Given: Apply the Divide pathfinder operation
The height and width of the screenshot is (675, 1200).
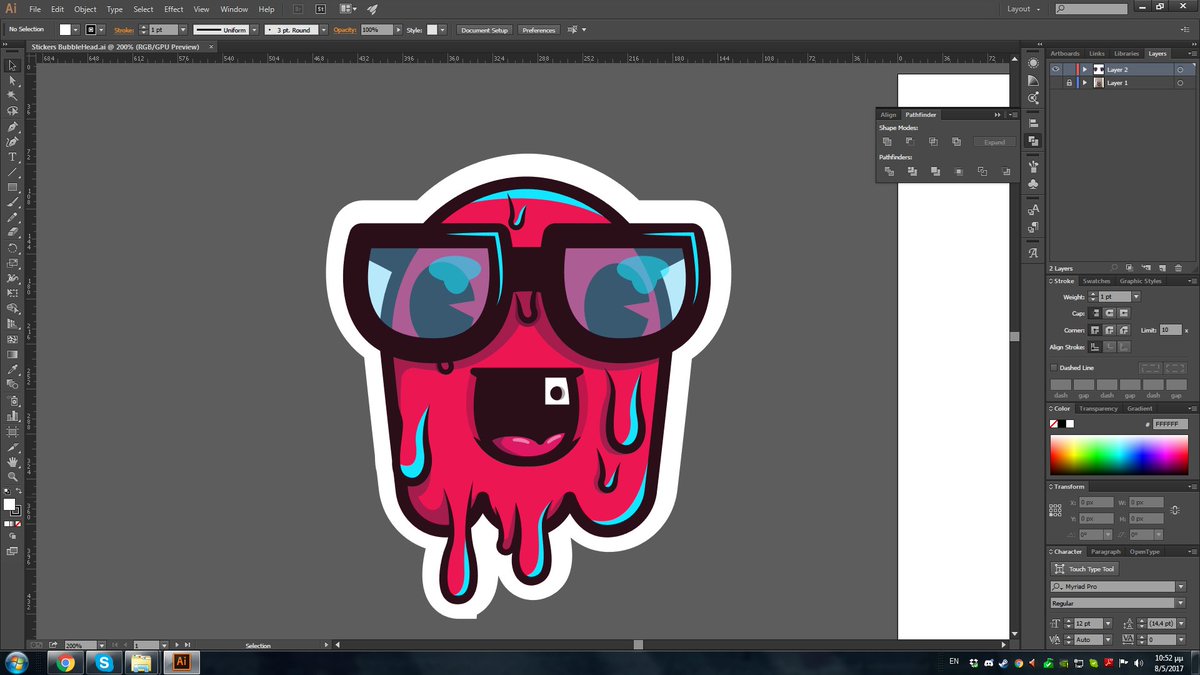Looking at the screenshot, I should pos(889,171).
